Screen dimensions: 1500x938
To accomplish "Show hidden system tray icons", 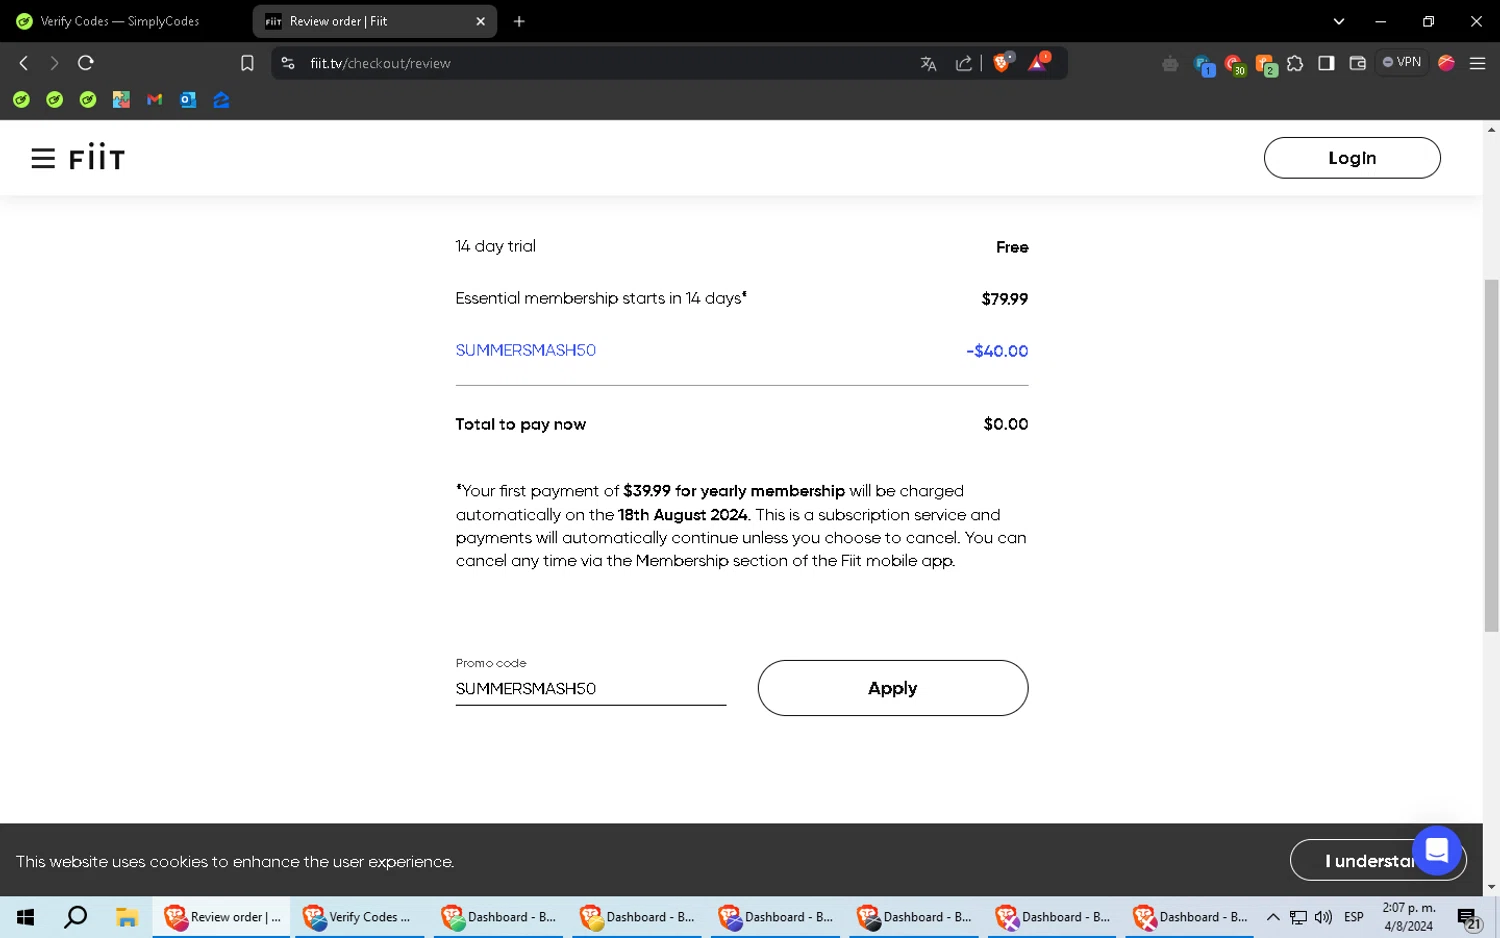I will (x=1273, y=917).
